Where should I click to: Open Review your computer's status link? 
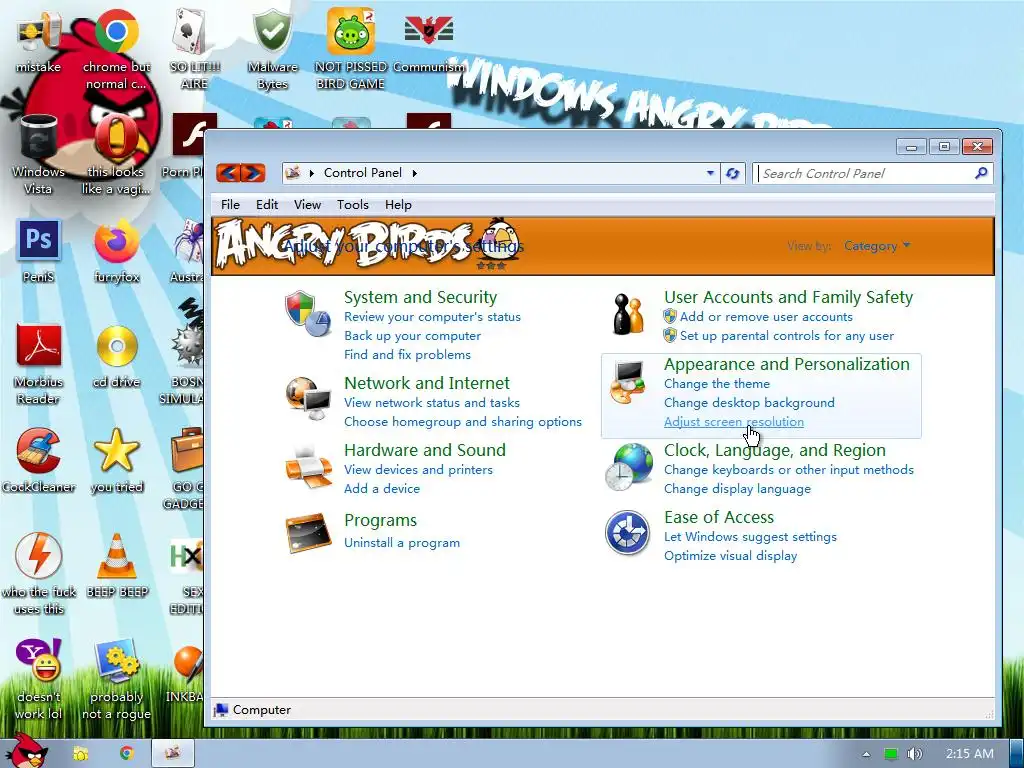[432, 317]
